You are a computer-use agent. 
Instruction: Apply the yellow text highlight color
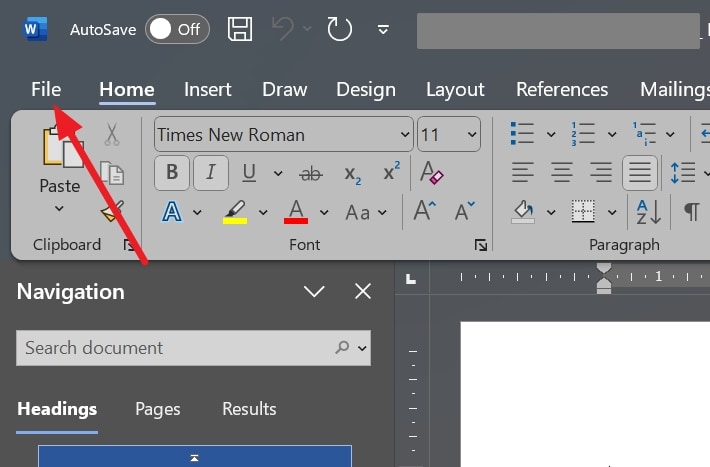point(235,212)
